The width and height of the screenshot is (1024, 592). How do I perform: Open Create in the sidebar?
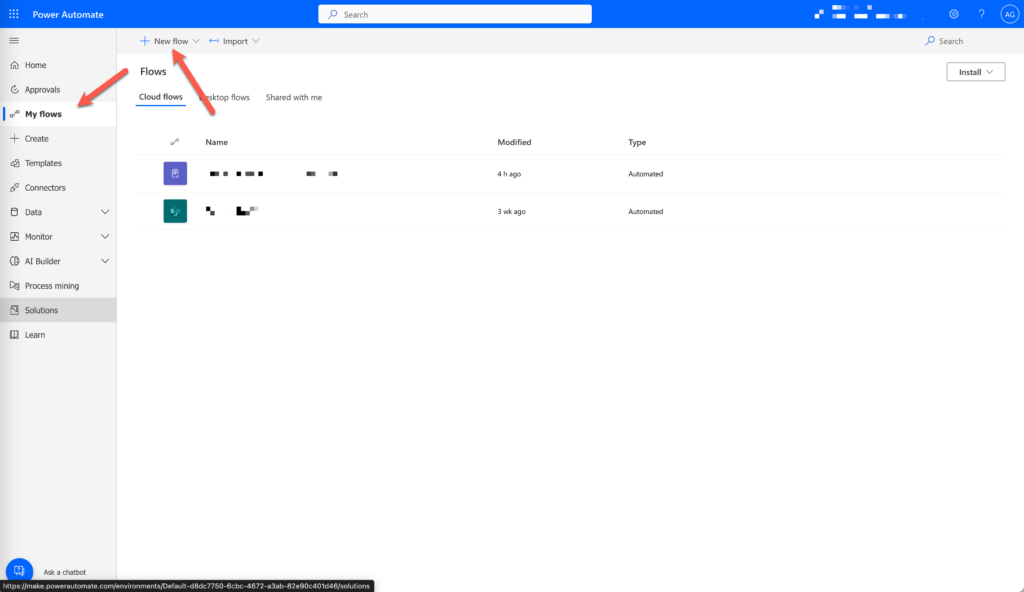(x=58, y=139)
